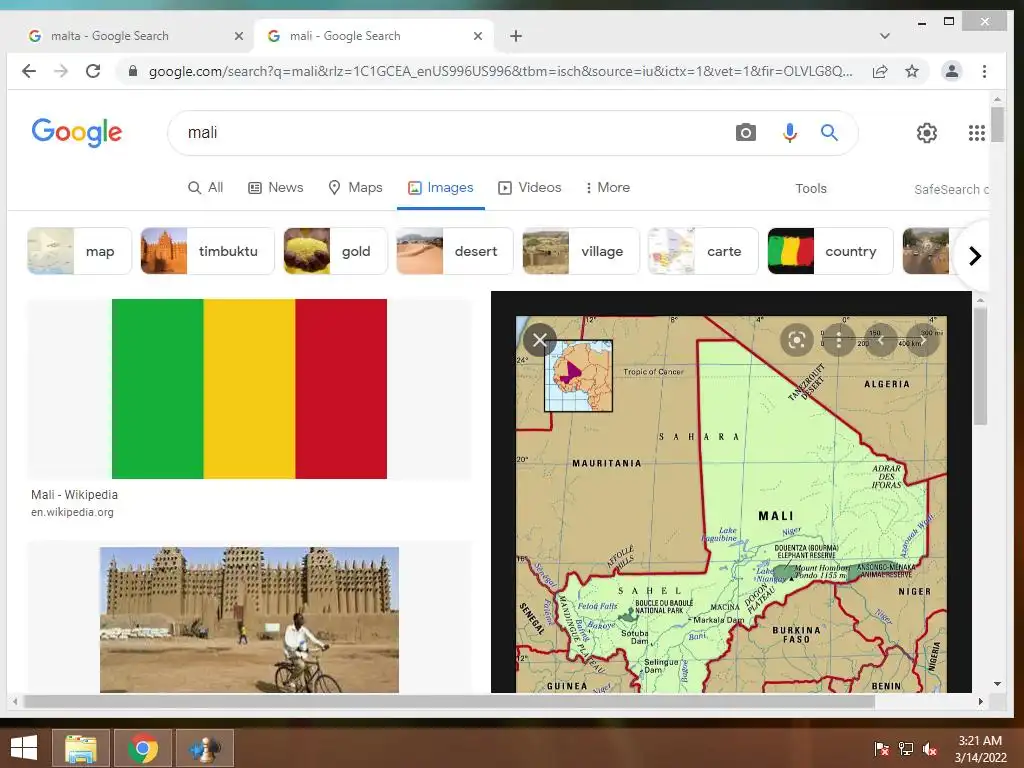Click the SafeSearch setting

point(952,189)
